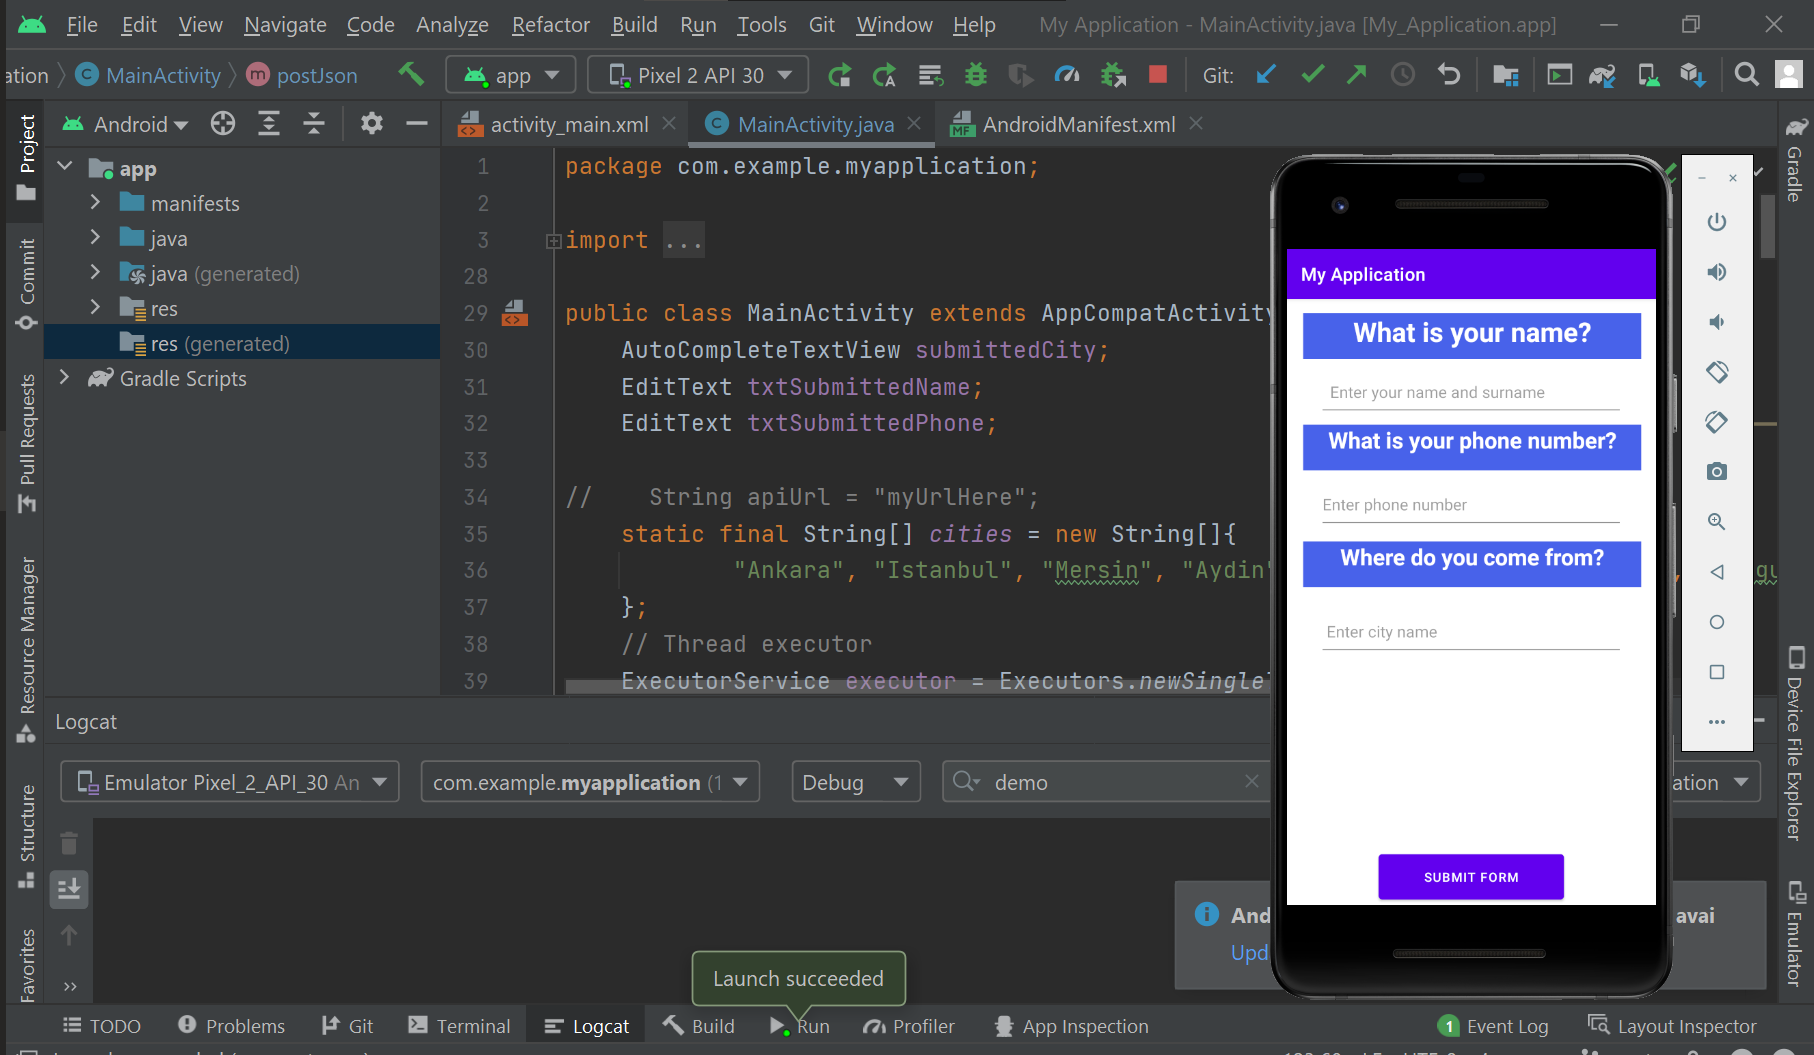Clear the Logcat with the trash icon

[68, 843]
